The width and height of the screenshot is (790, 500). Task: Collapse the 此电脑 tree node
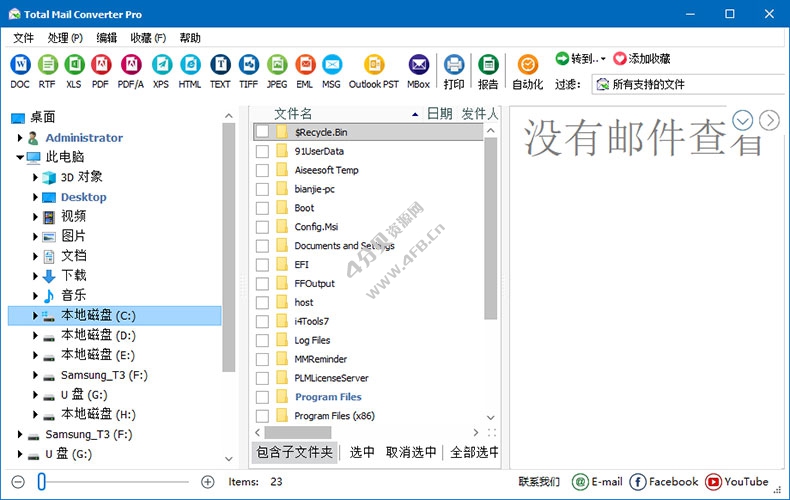[x=20, y=157]
